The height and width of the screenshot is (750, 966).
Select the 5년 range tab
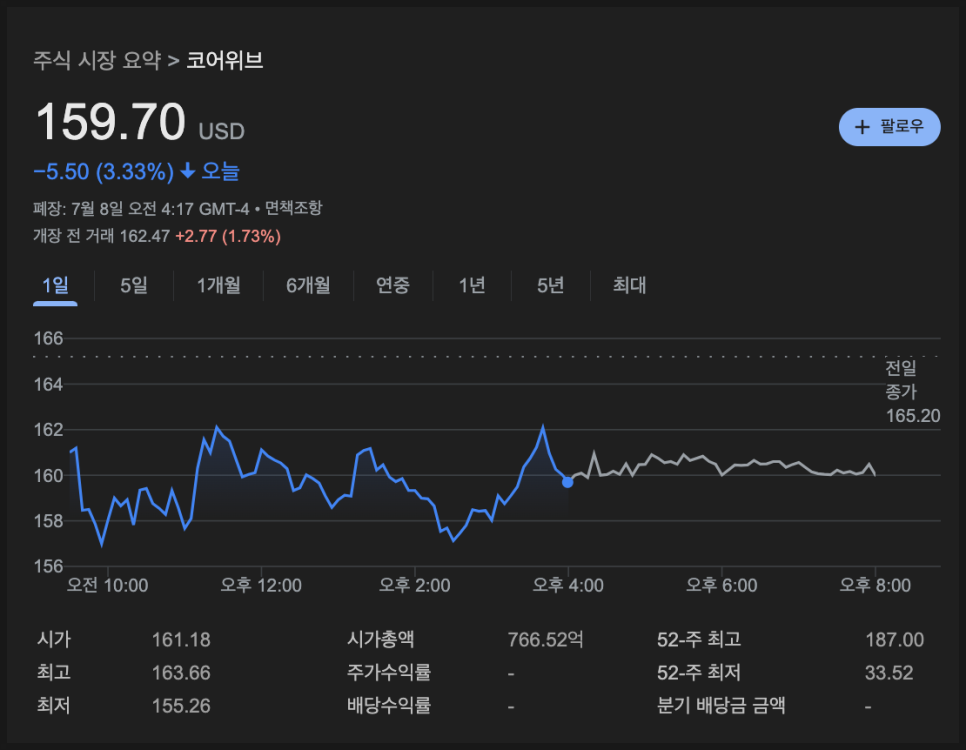coord(550,285)
